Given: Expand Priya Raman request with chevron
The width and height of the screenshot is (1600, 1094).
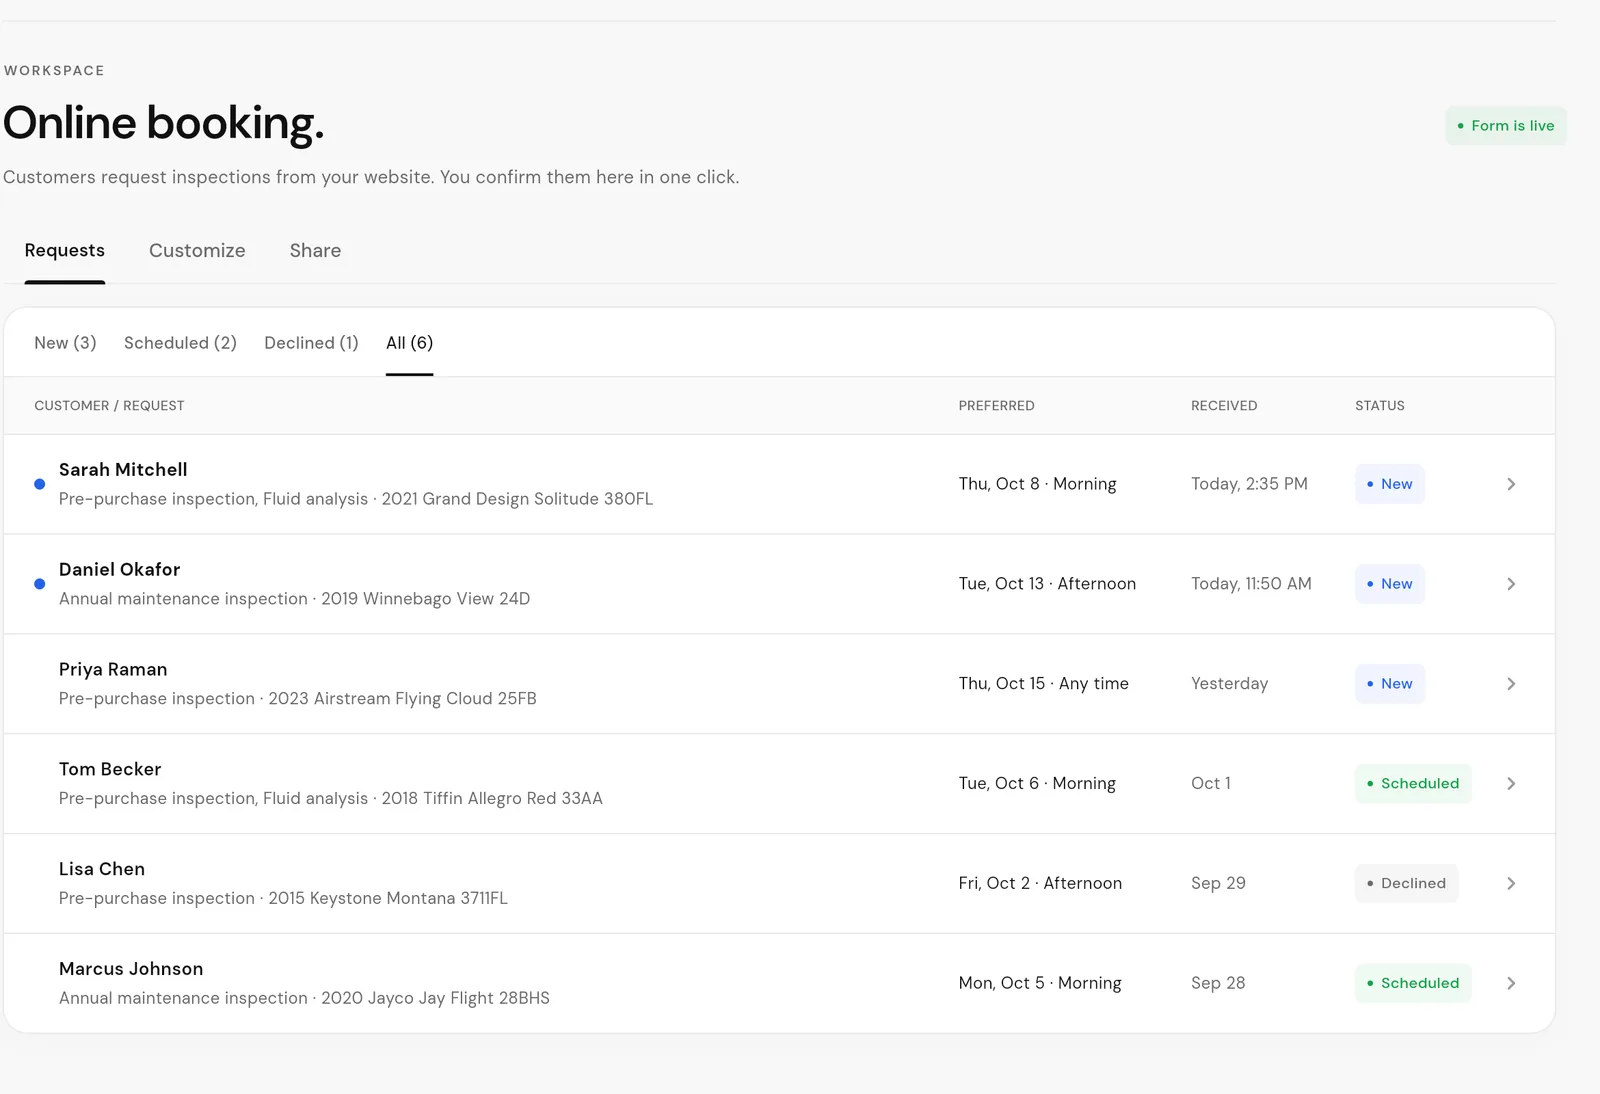Looking at the screenshot, I should pyautogui.click(x=1511, y=684).
